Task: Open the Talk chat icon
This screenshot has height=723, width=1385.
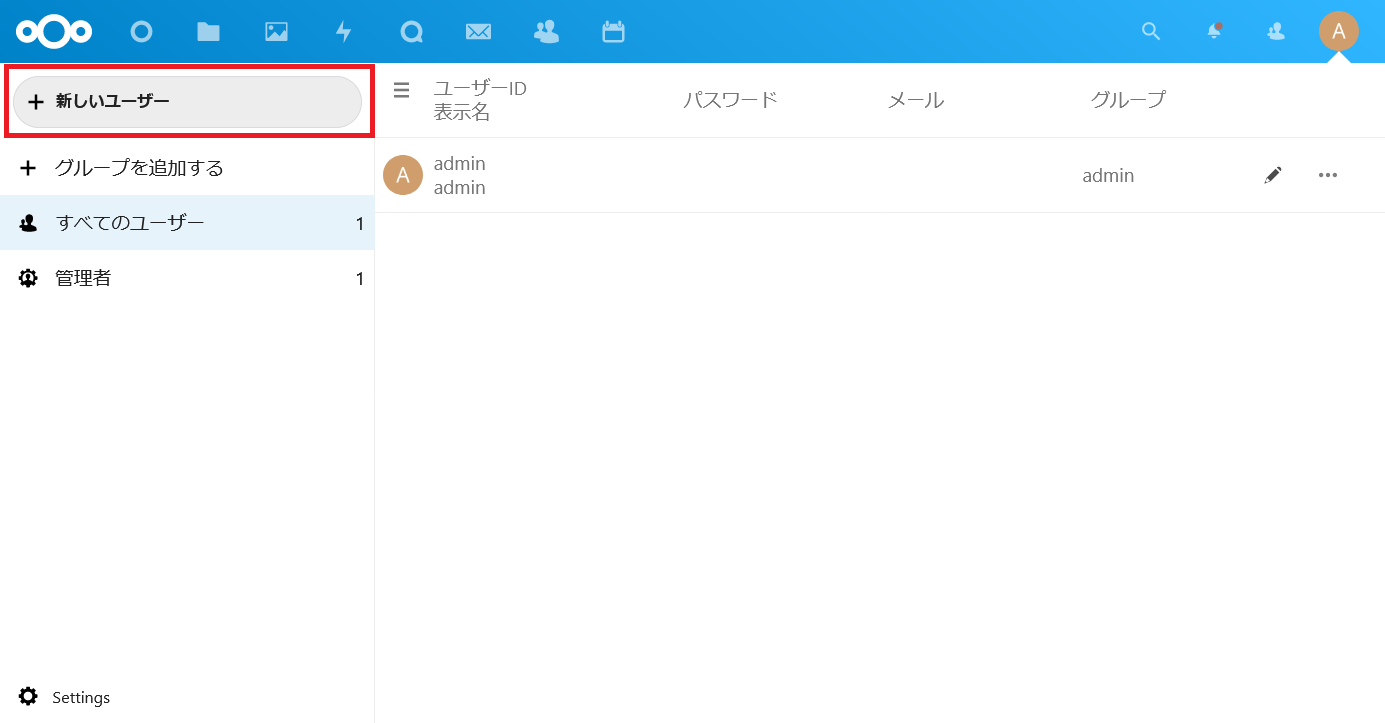Action: [x=411, y=32]
